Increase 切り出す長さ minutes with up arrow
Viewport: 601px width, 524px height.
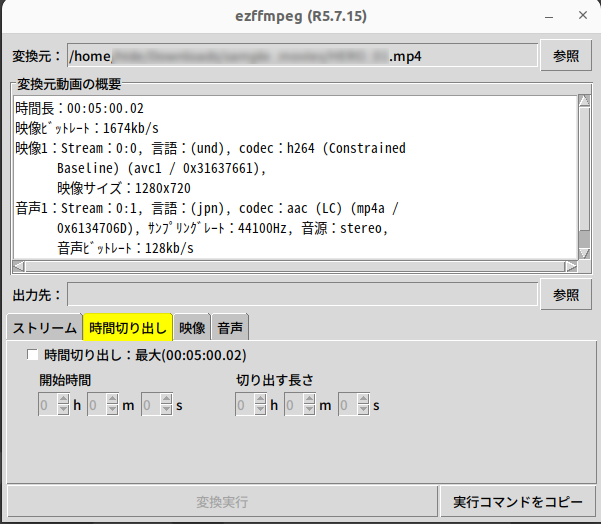(309, 399)
